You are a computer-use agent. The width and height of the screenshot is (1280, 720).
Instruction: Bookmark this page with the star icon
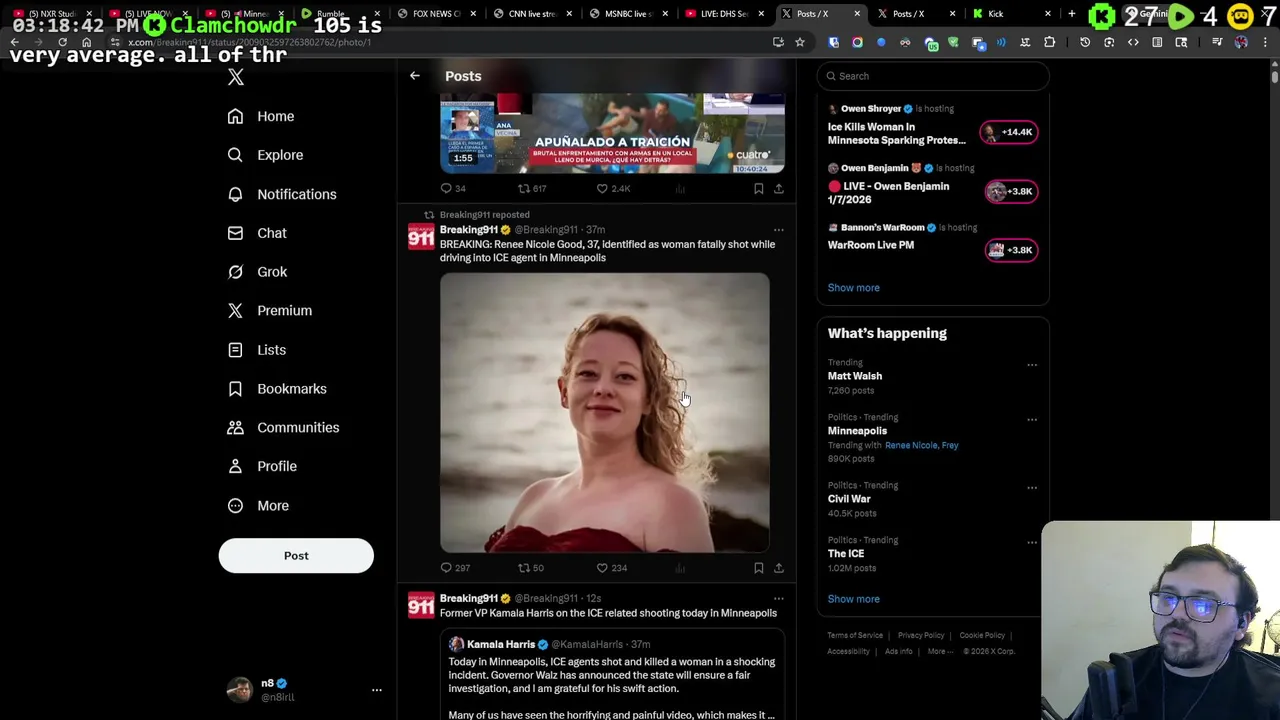point(800,42)
